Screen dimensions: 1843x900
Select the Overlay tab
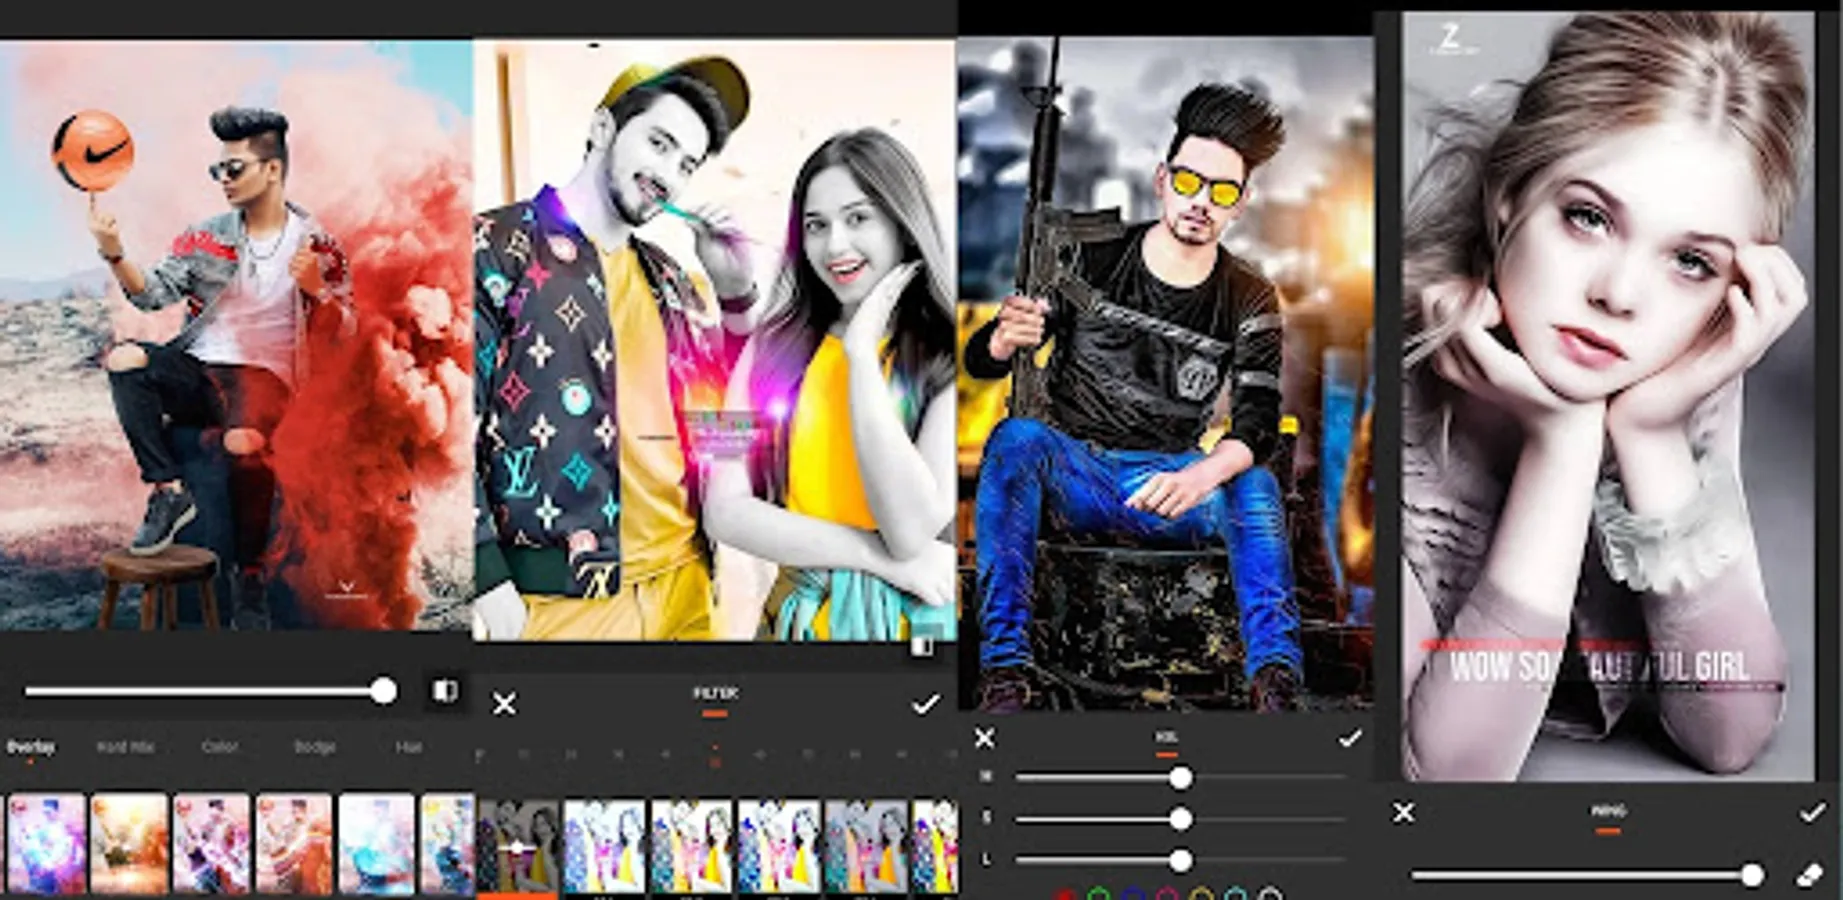(31, 747)
